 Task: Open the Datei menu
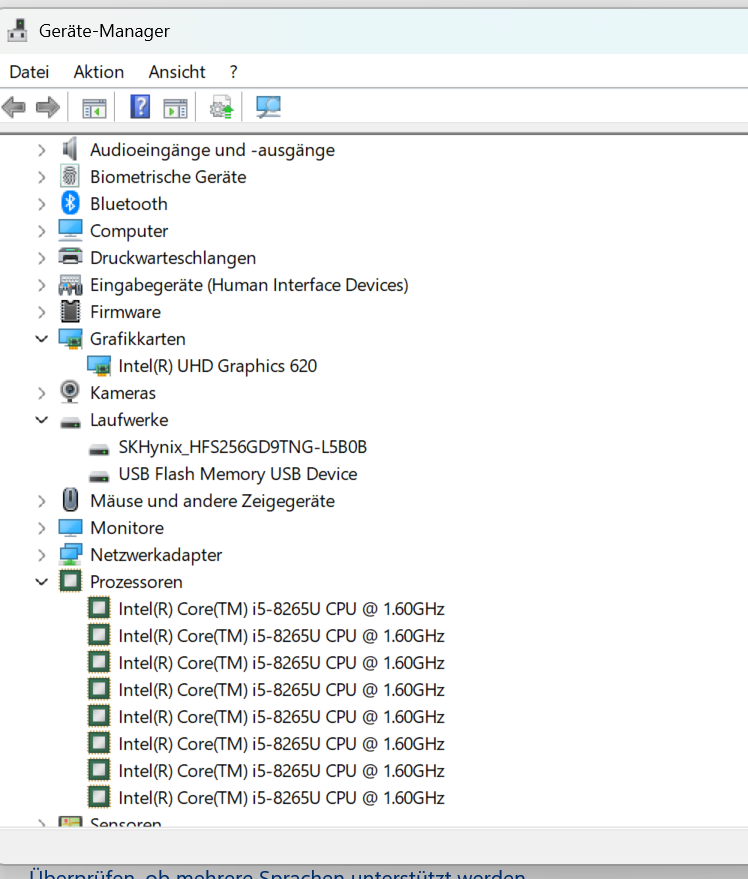click(29, 72)
